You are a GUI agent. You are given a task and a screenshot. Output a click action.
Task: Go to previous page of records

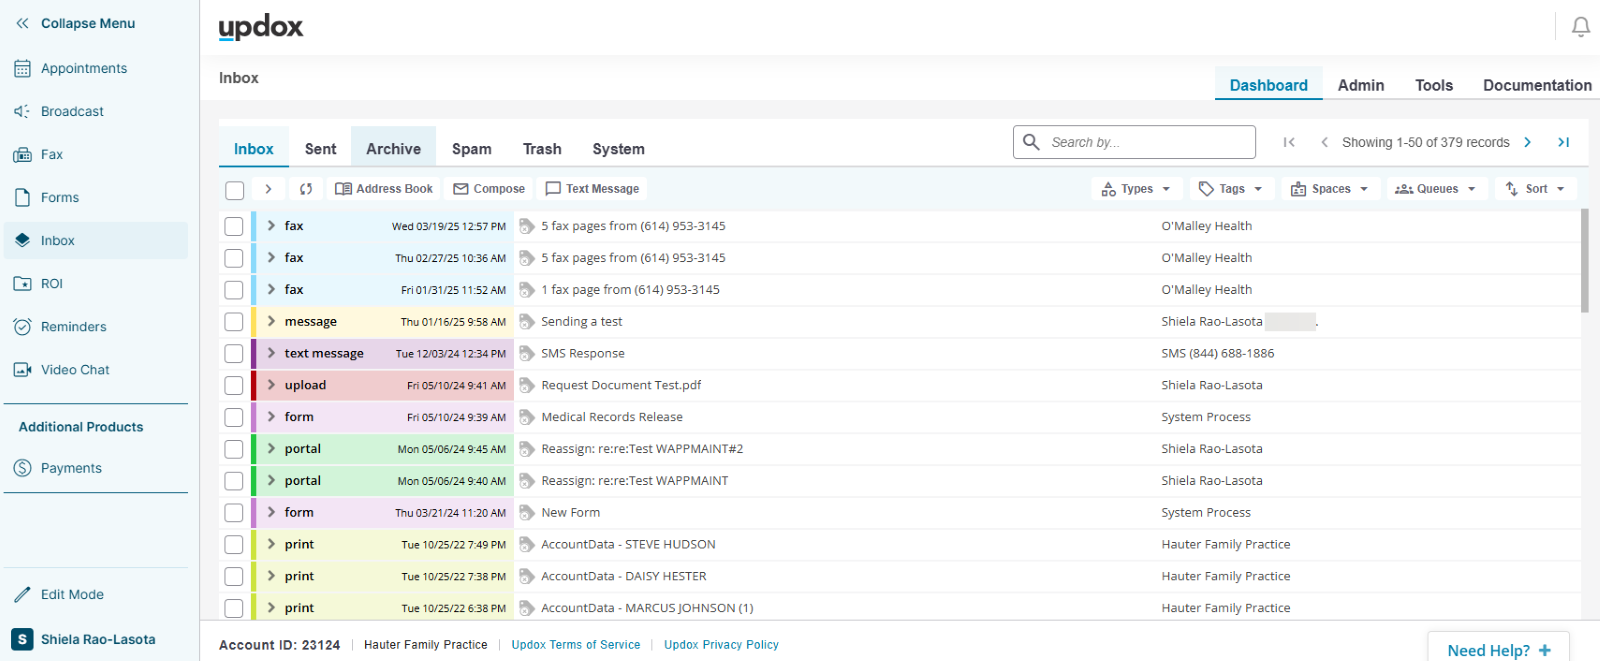click(x=1324, y=142)
